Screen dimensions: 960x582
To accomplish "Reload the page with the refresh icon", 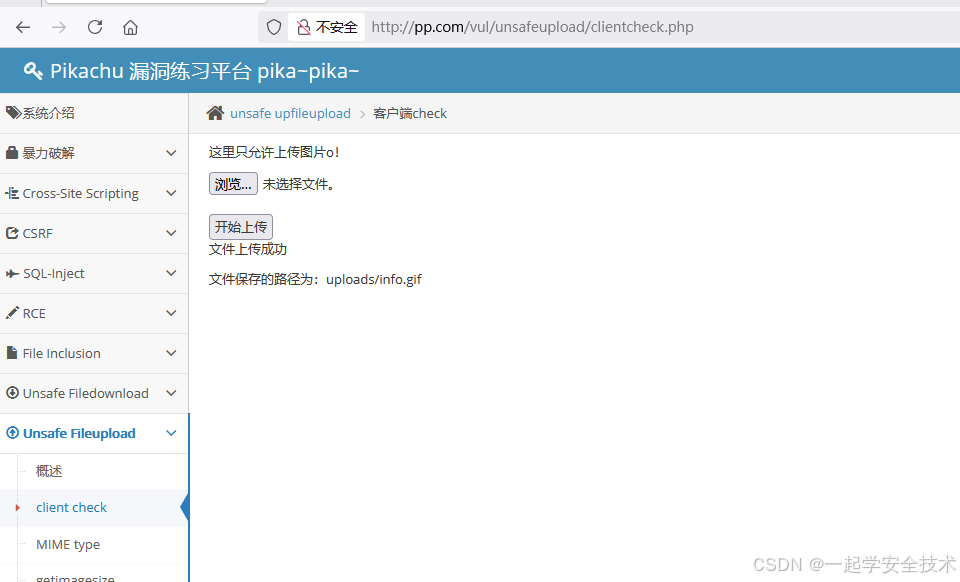I will click(x=95, y=27).
